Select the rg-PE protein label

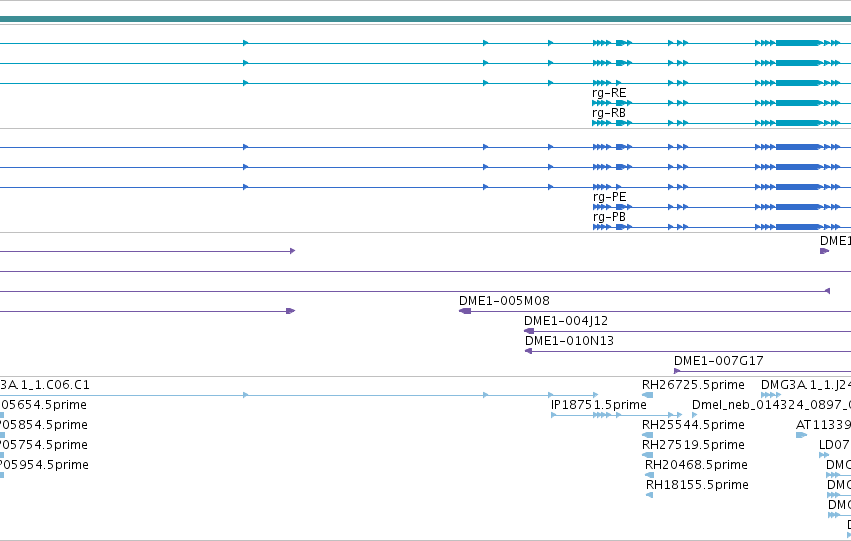pos(609,197)
